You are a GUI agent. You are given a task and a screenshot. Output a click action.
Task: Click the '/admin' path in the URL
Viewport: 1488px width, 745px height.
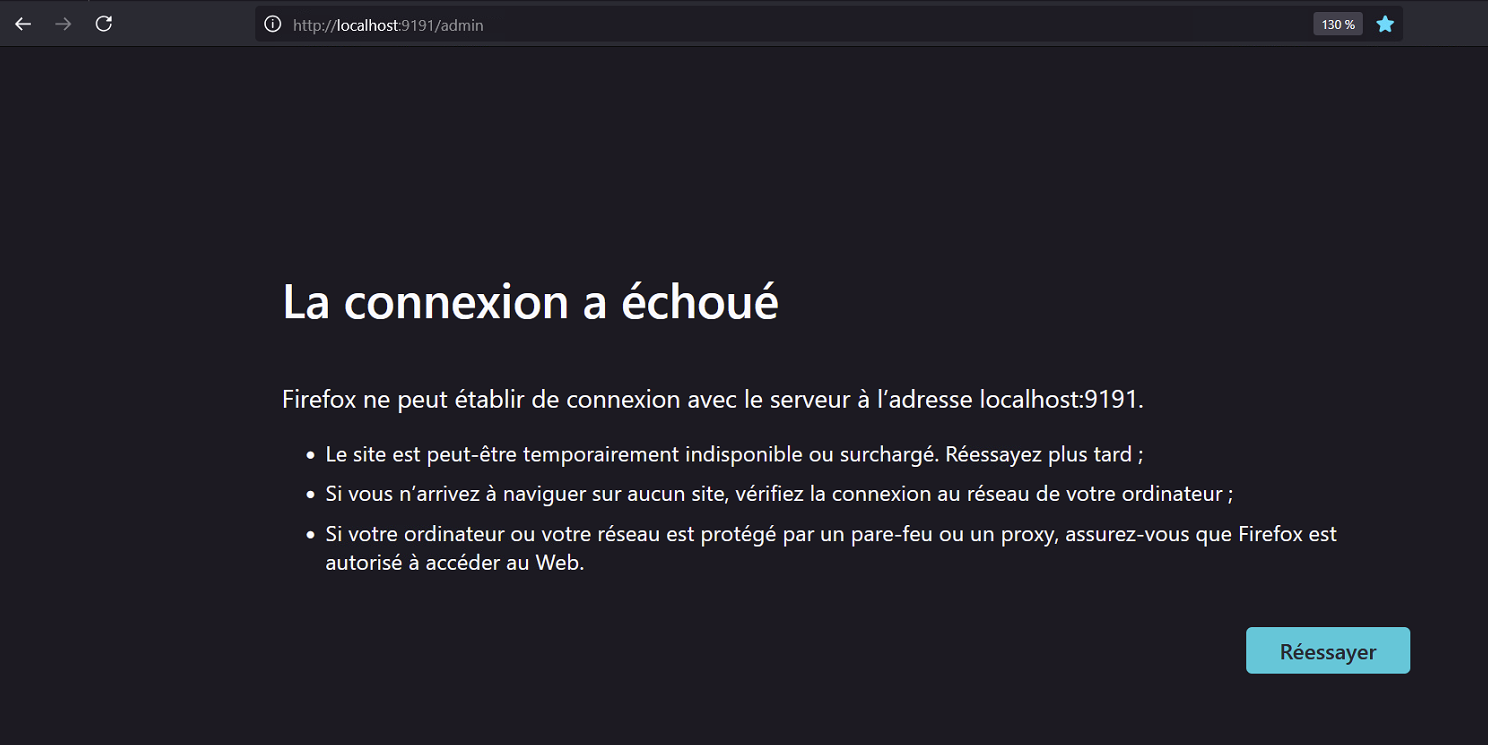462,25
